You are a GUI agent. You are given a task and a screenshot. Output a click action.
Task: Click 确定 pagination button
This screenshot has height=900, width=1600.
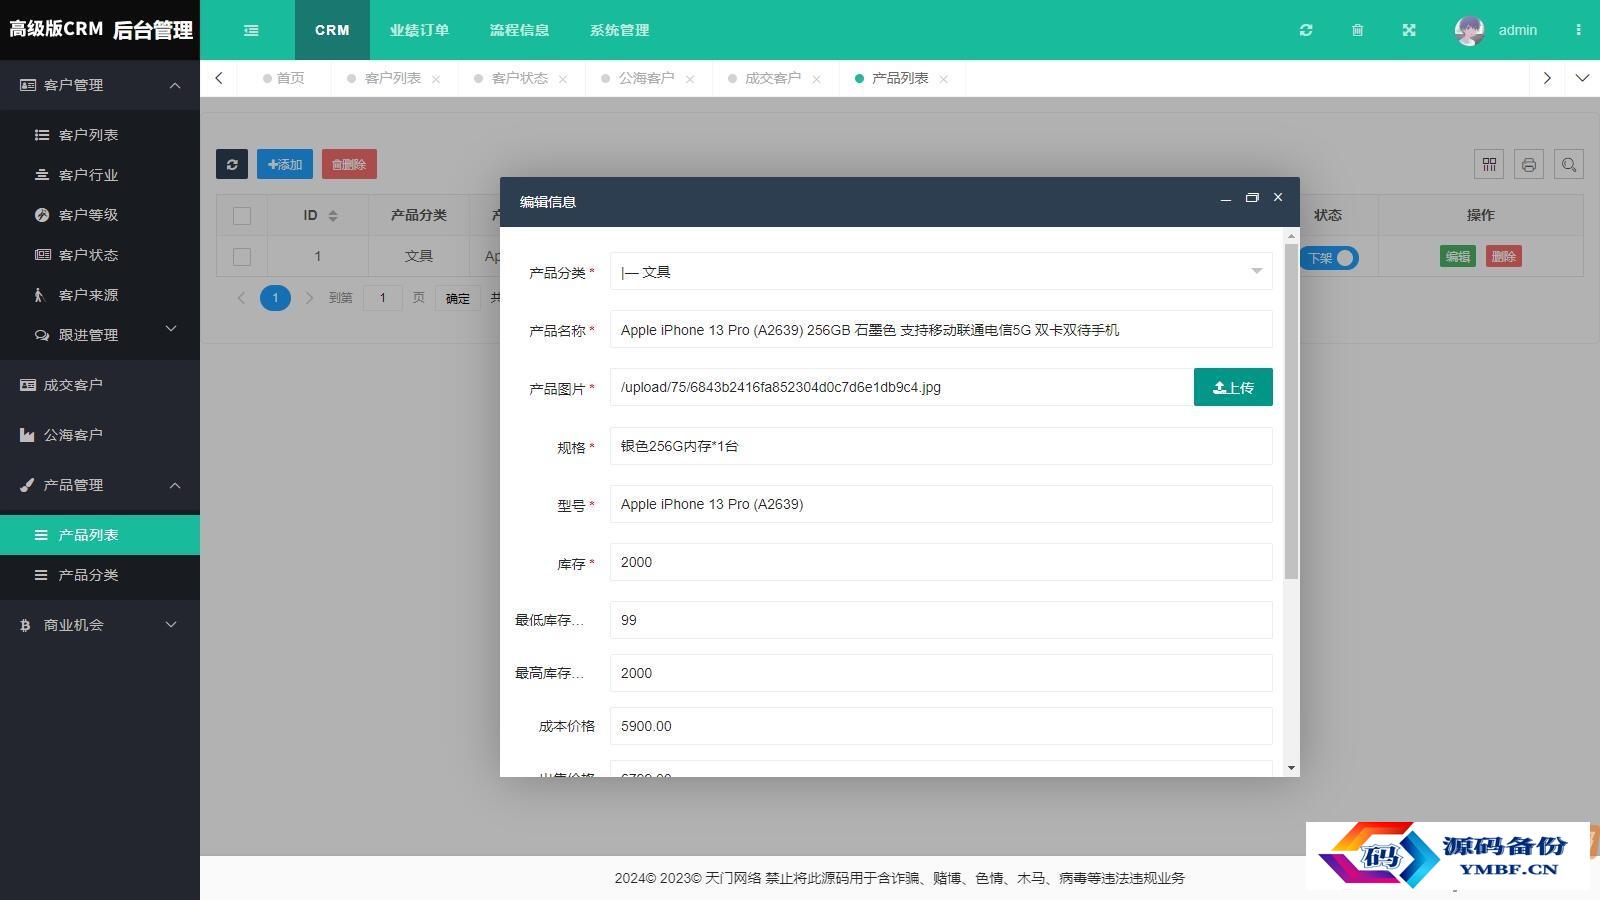458,298
